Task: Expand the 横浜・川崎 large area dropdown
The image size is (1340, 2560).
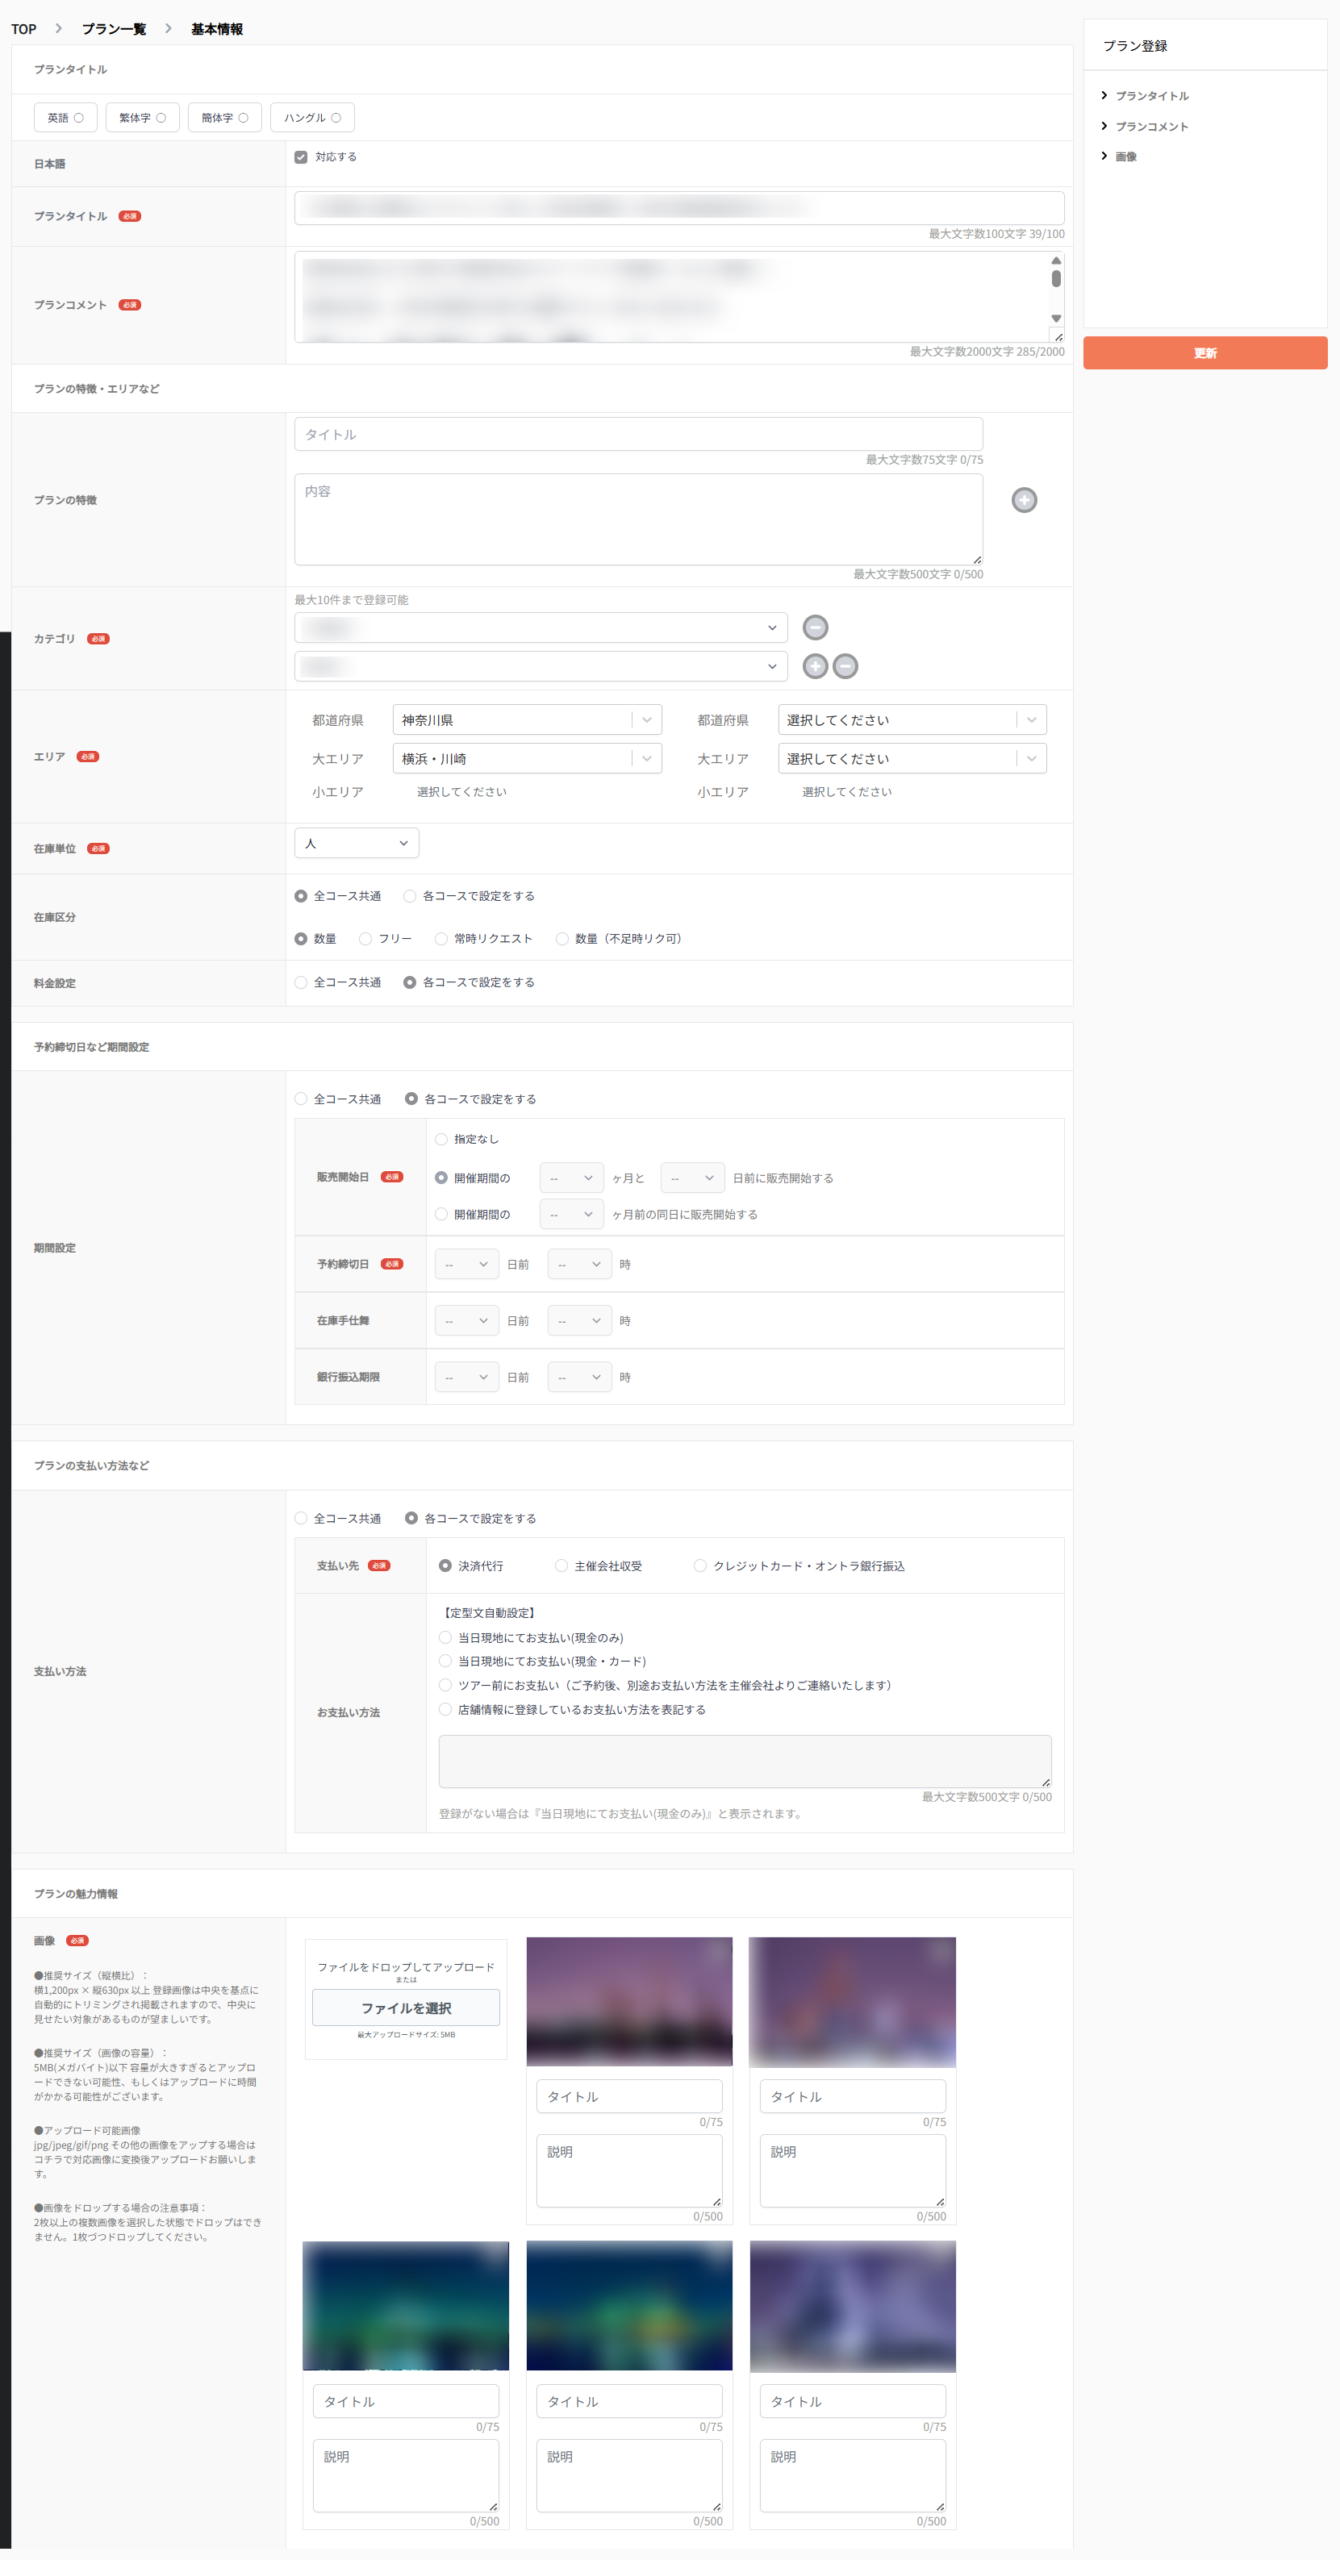Action: (526, 759)
